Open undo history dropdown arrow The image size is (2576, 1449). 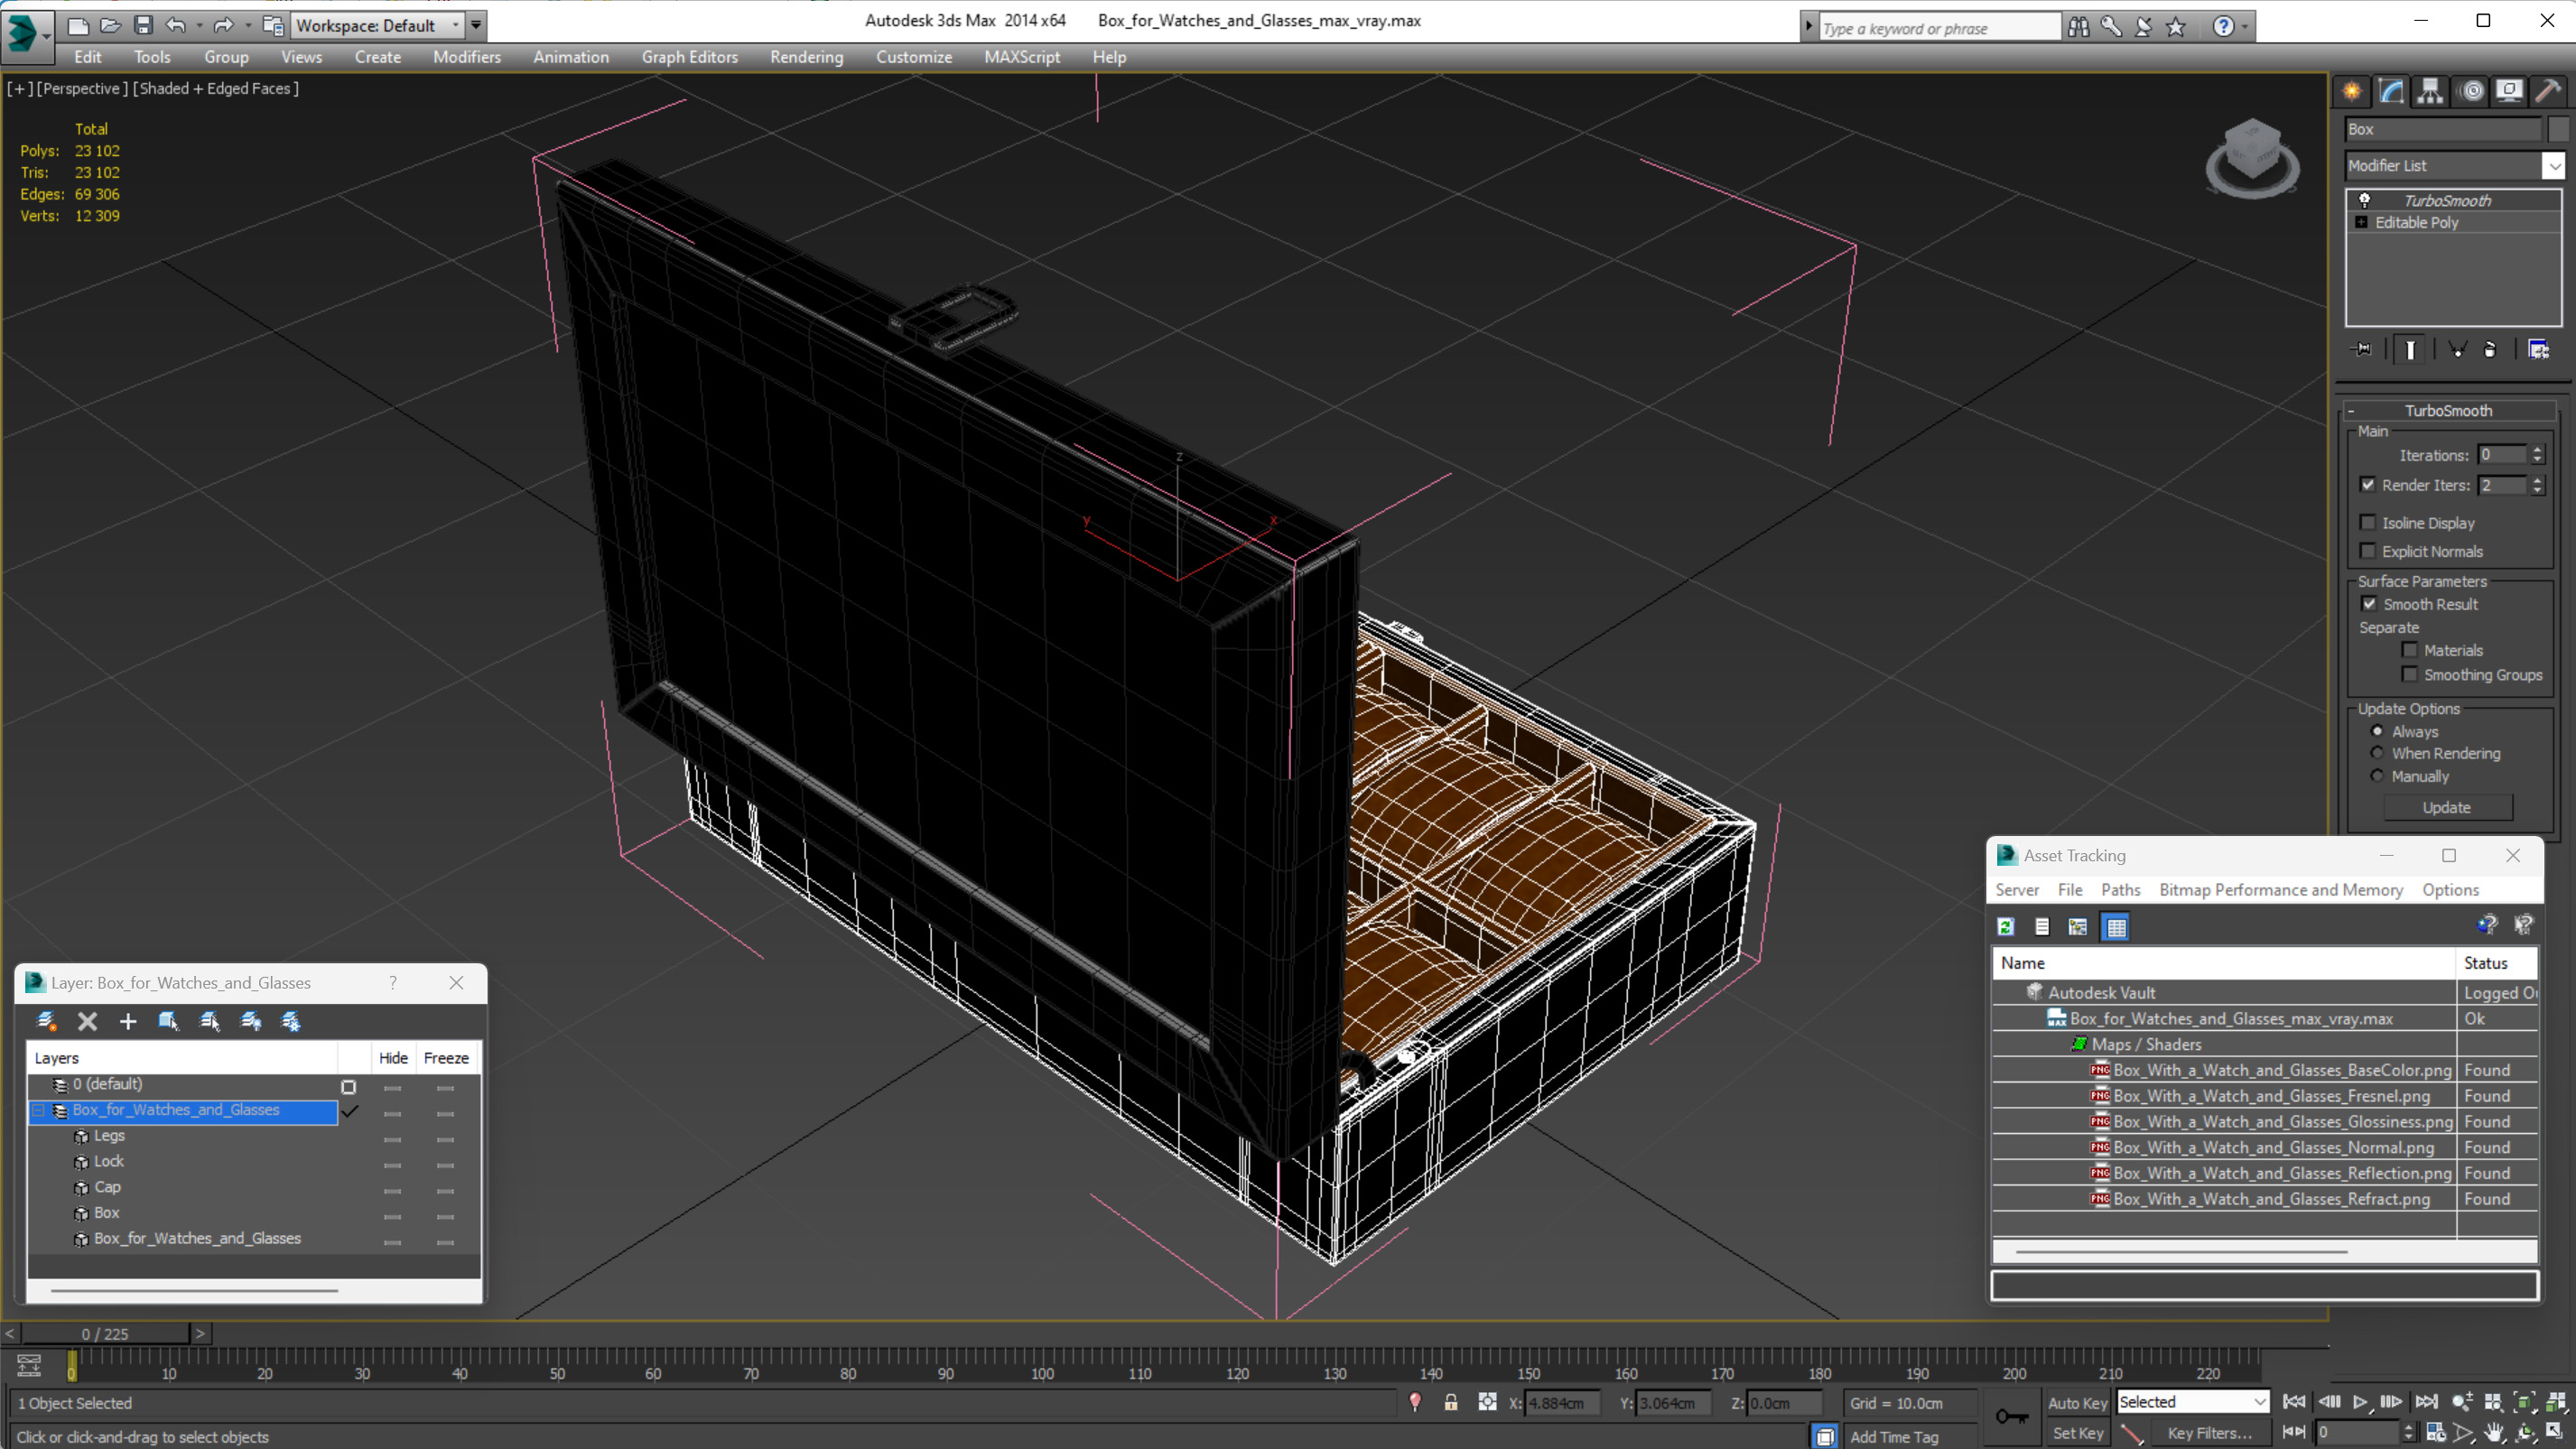[x=199, y=25]
